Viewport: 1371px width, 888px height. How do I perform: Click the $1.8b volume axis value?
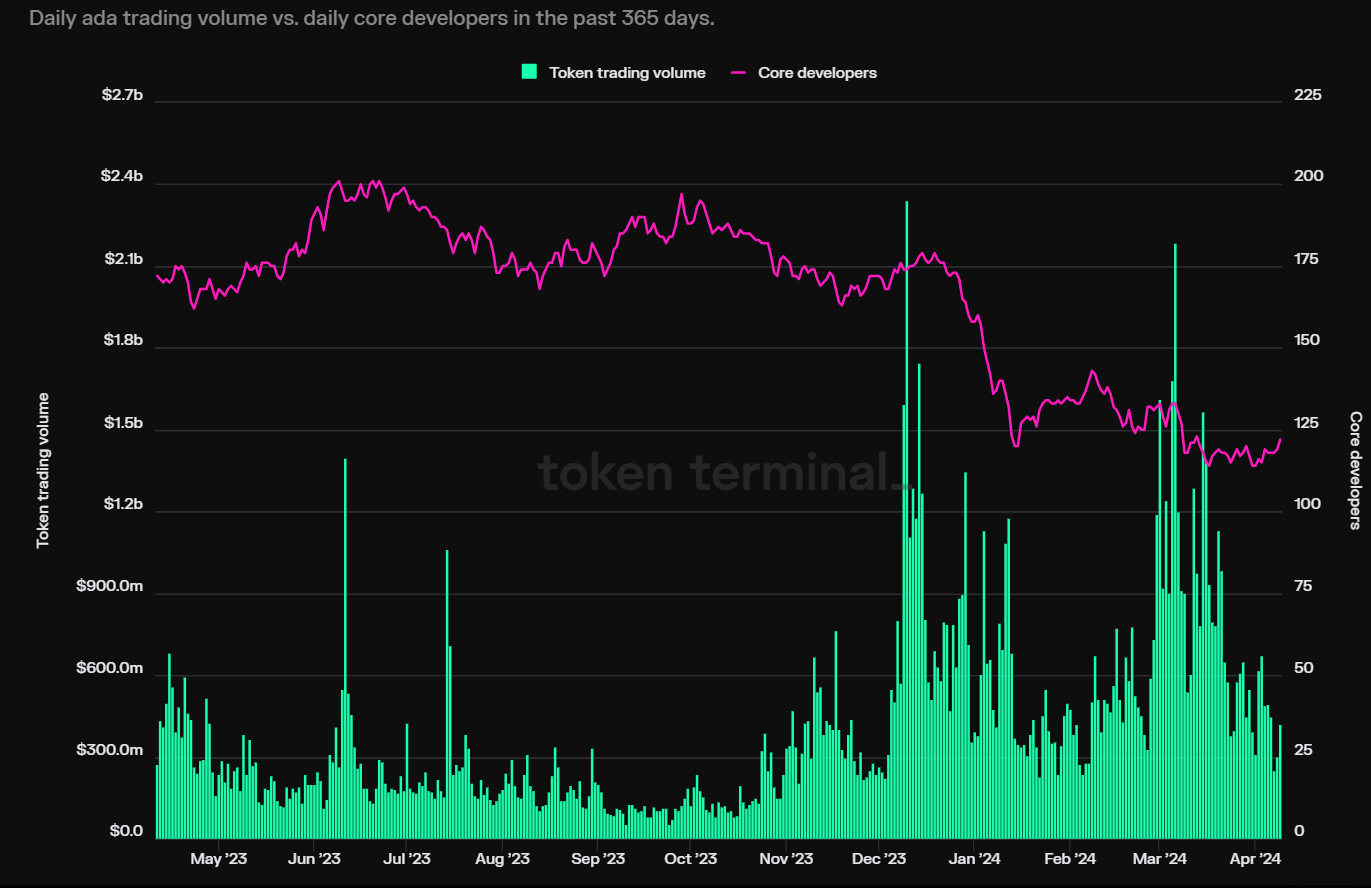point(122,341)
